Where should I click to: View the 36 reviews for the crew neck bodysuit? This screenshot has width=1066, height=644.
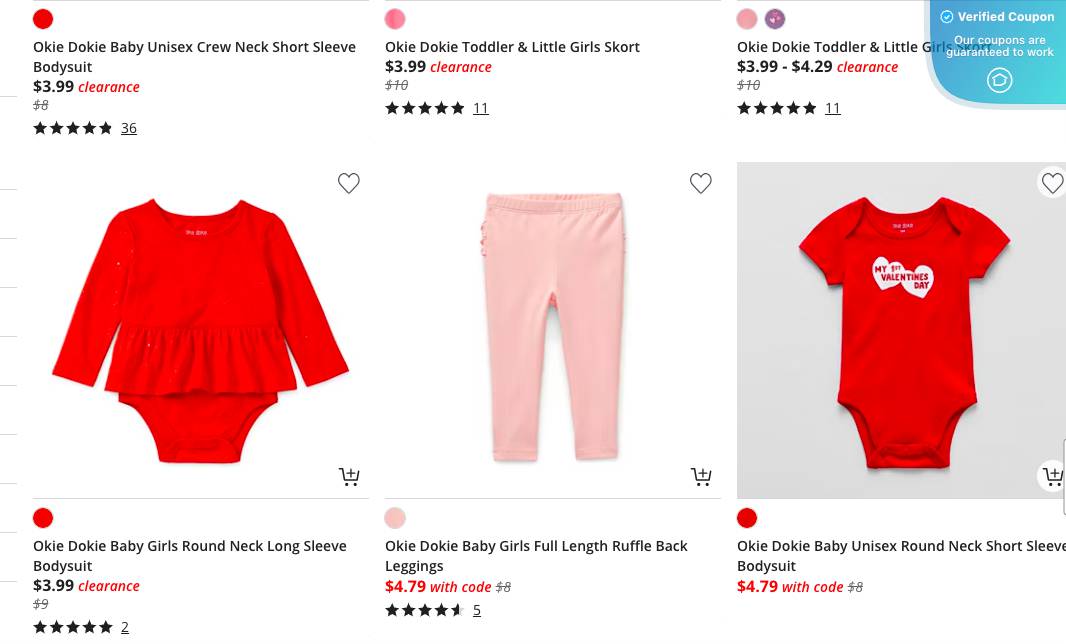coord(128,128)
